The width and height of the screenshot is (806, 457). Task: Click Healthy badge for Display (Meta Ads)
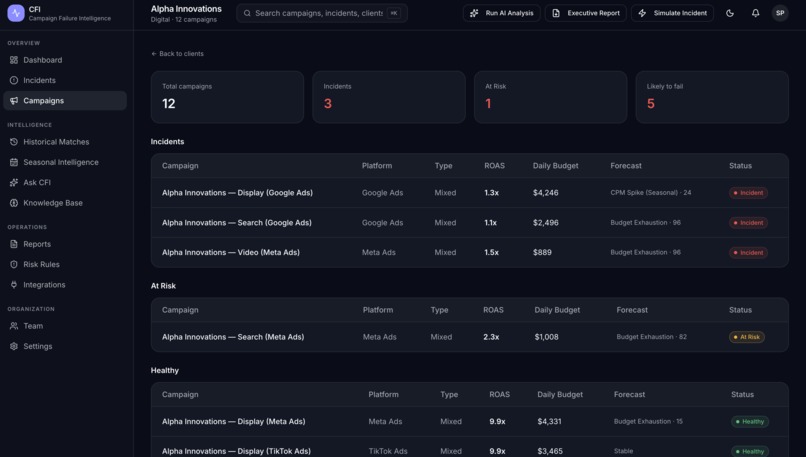click(x=750, y=422)
